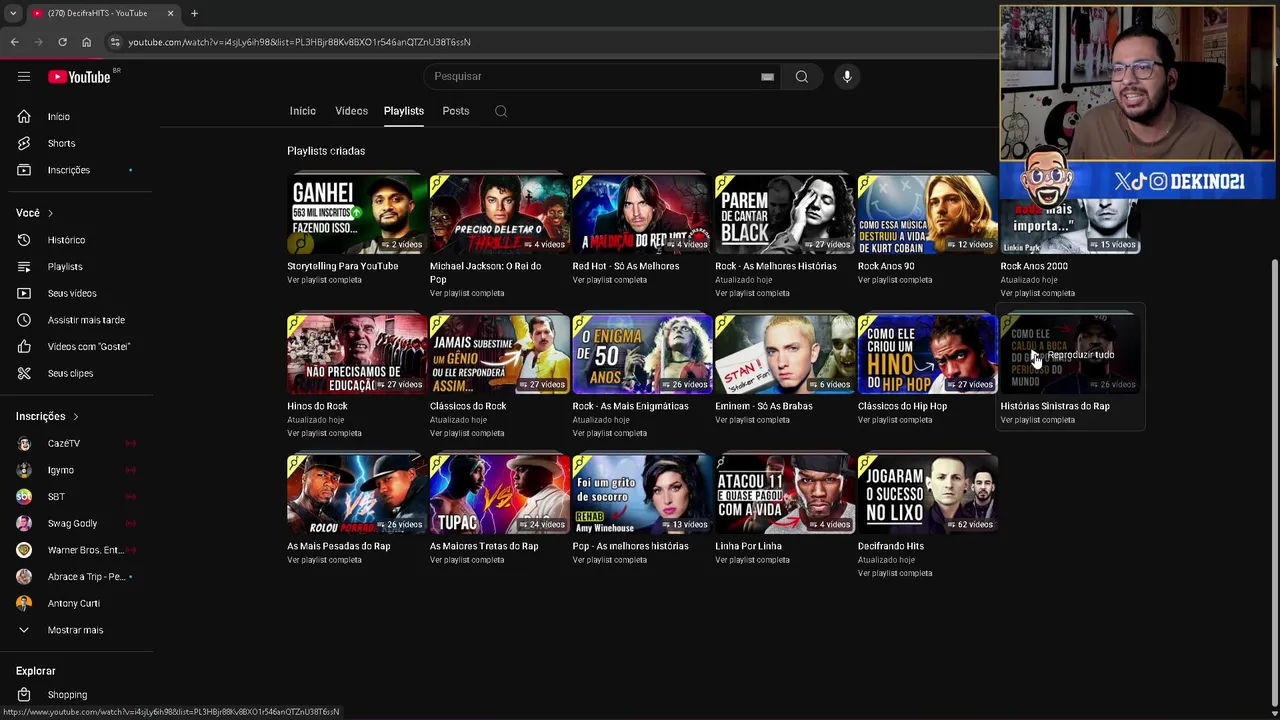Open Rock Anos 90 playlist thumbnail
This screenshot has height=720, width=1280.
927,214
